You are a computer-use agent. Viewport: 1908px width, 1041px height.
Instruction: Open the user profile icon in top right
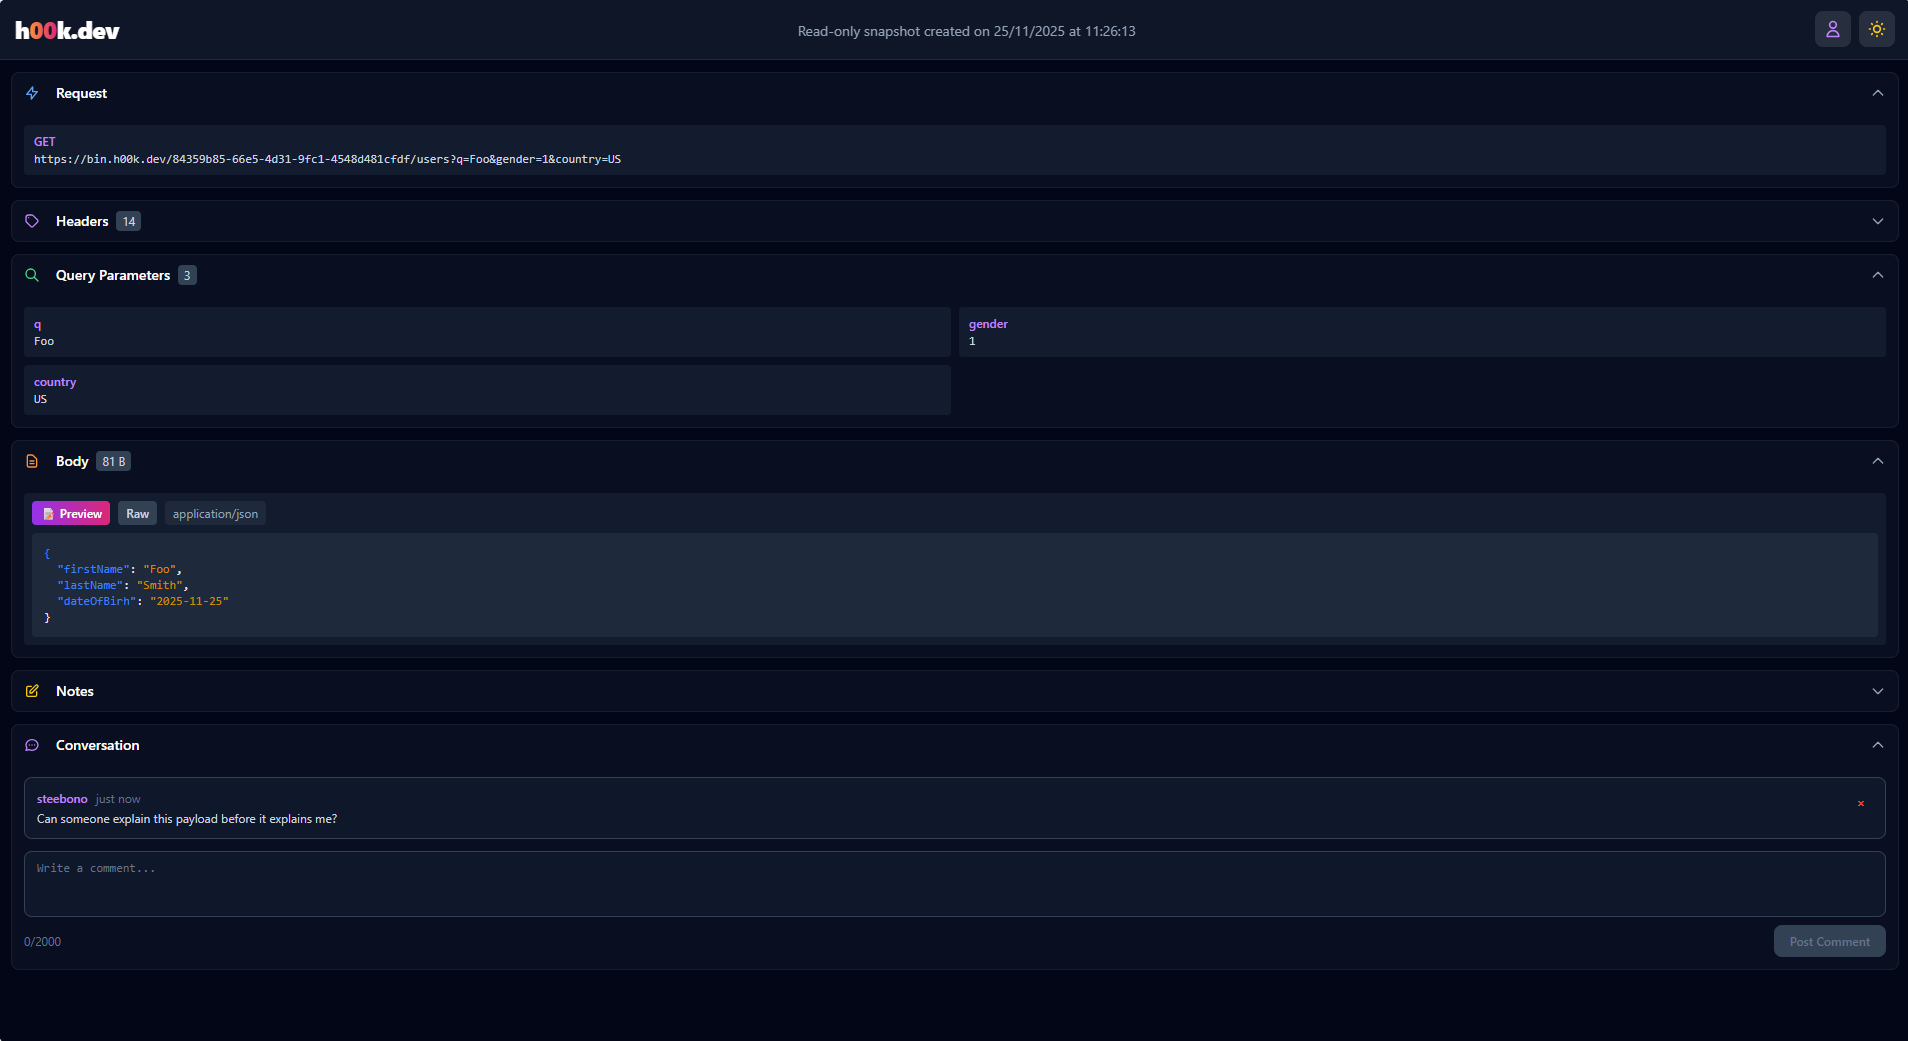click(1831, 29)
